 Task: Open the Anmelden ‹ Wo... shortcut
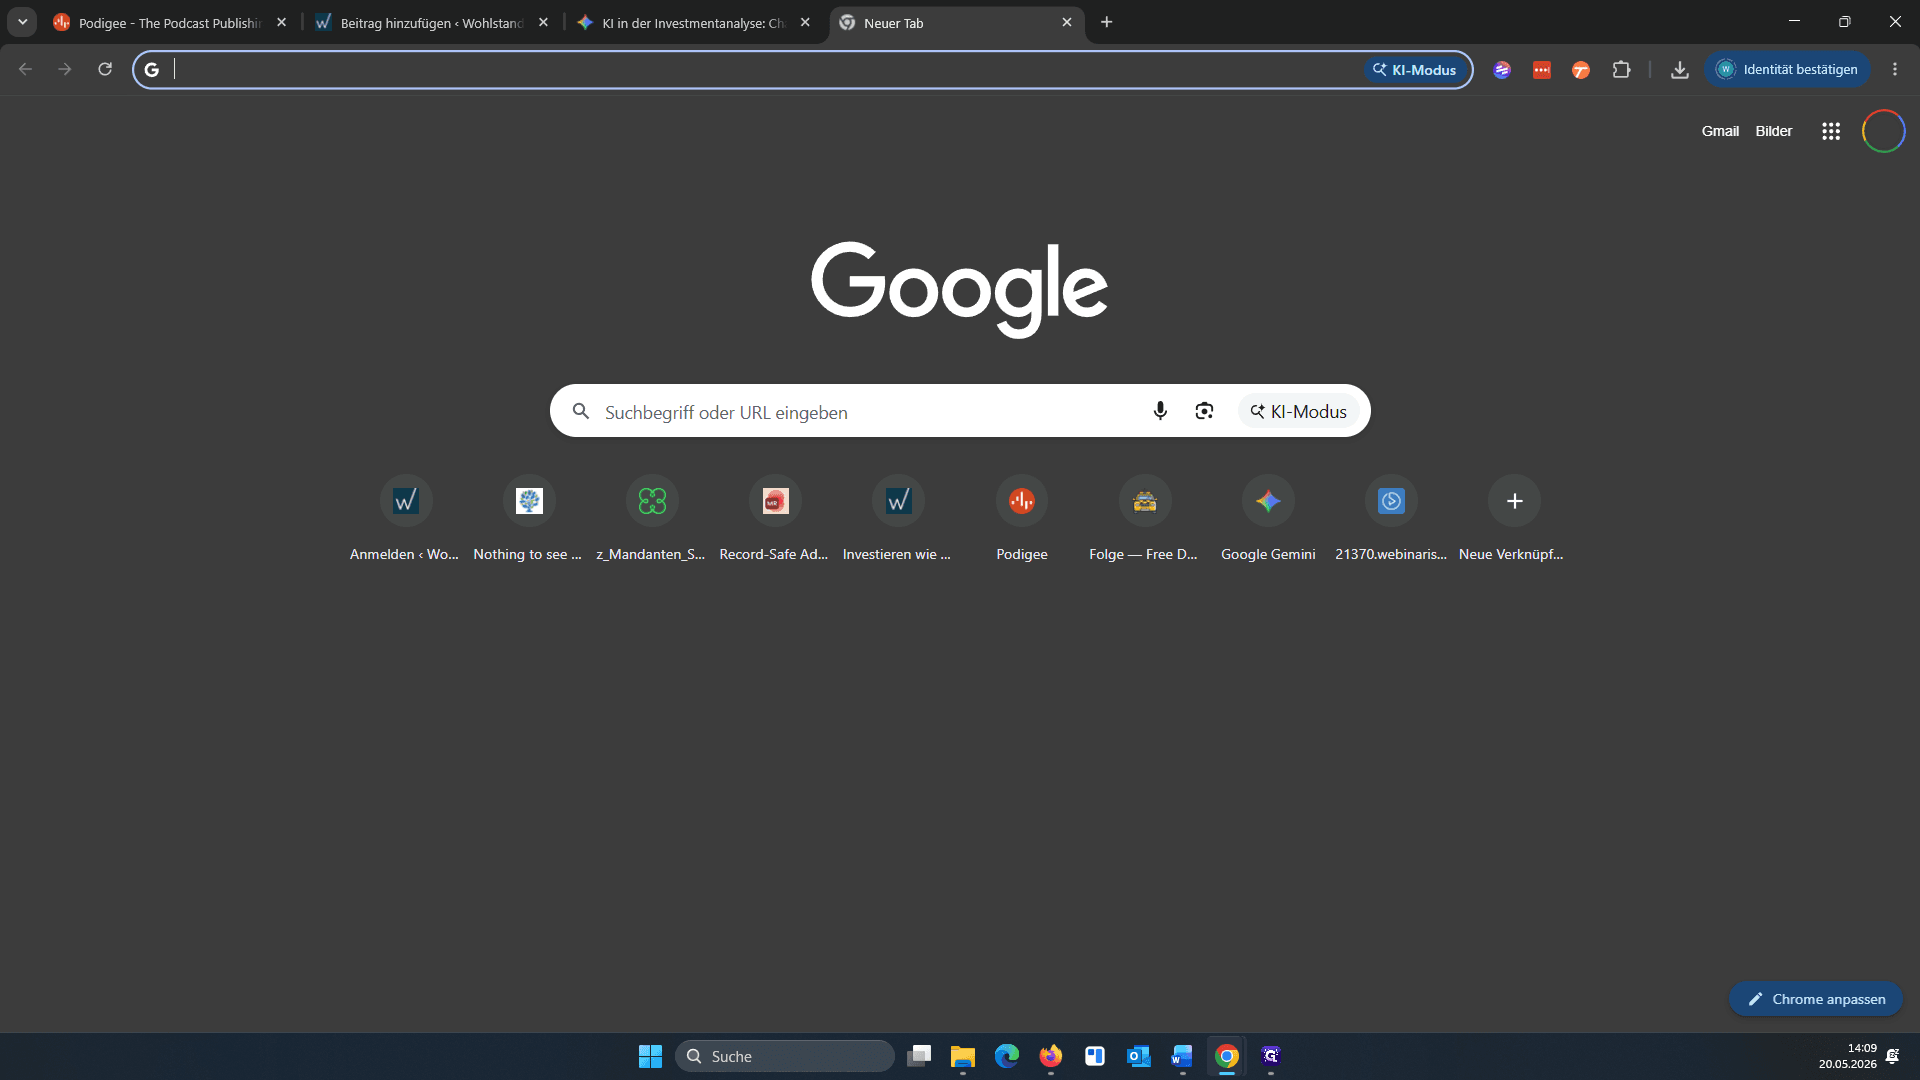pyautogui.click(x=405, y=519)
